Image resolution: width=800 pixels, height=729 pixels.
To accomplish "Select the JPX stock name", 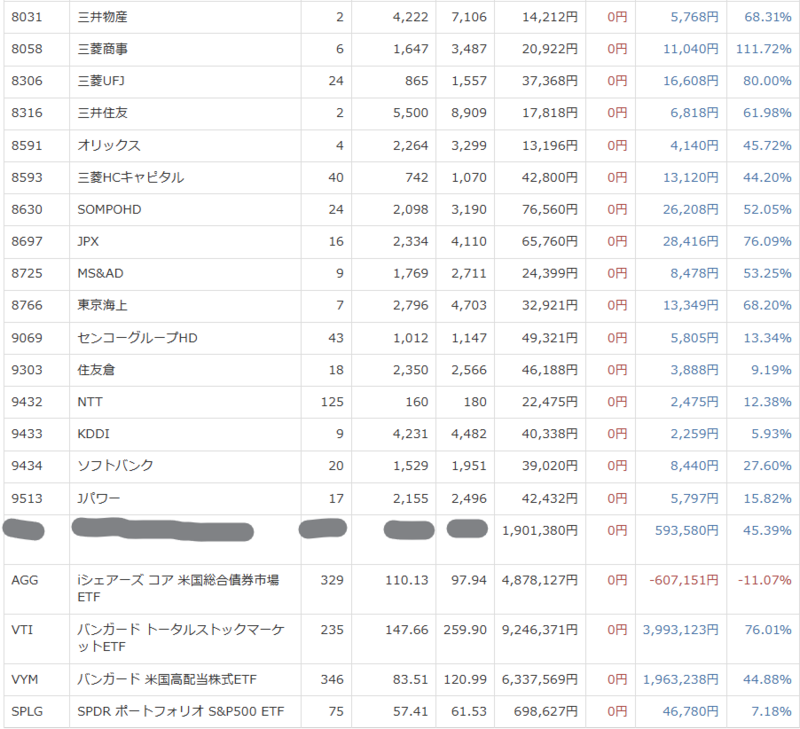I will 88,241.
